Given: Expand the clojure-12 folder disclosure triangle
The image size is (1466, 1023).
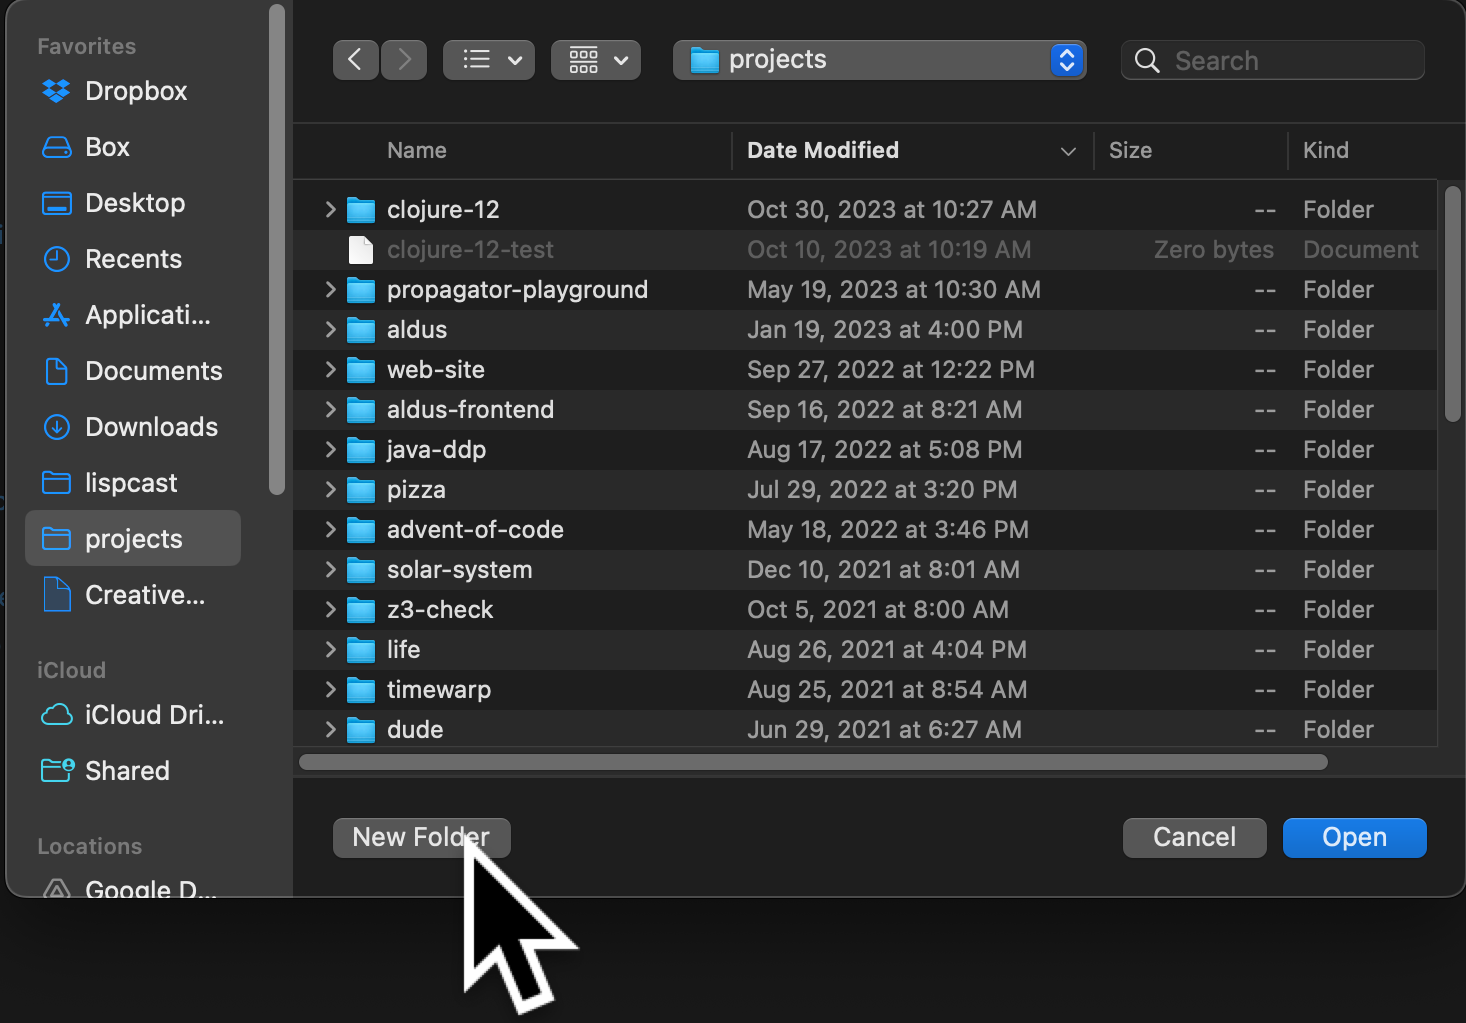Looking at the screenshot, I should tap(330, 209).
